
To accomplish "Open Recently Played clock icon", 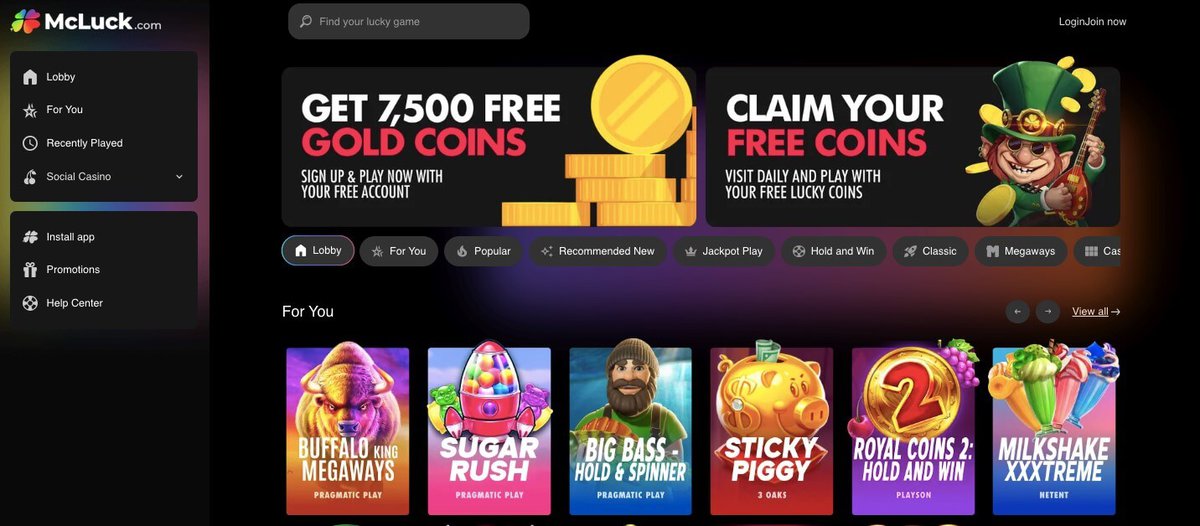I will [x=30, y=143].
